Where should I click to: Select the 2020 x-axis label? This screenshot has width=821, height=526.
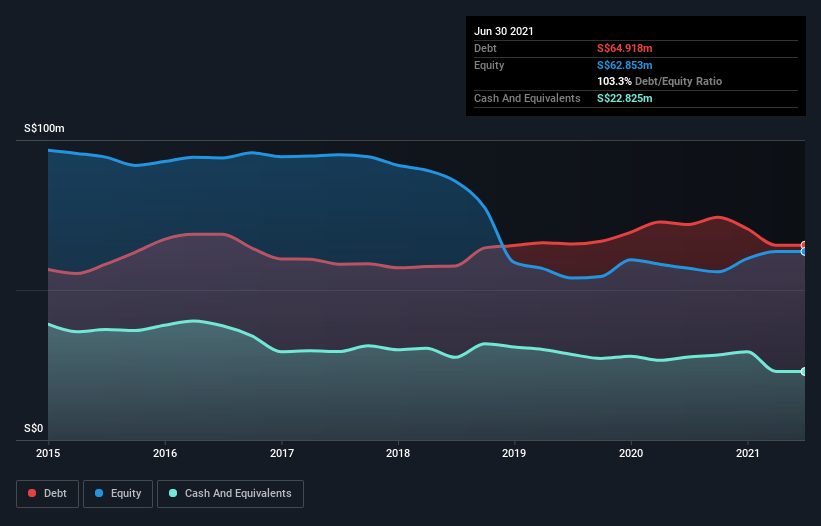[631, 453]
